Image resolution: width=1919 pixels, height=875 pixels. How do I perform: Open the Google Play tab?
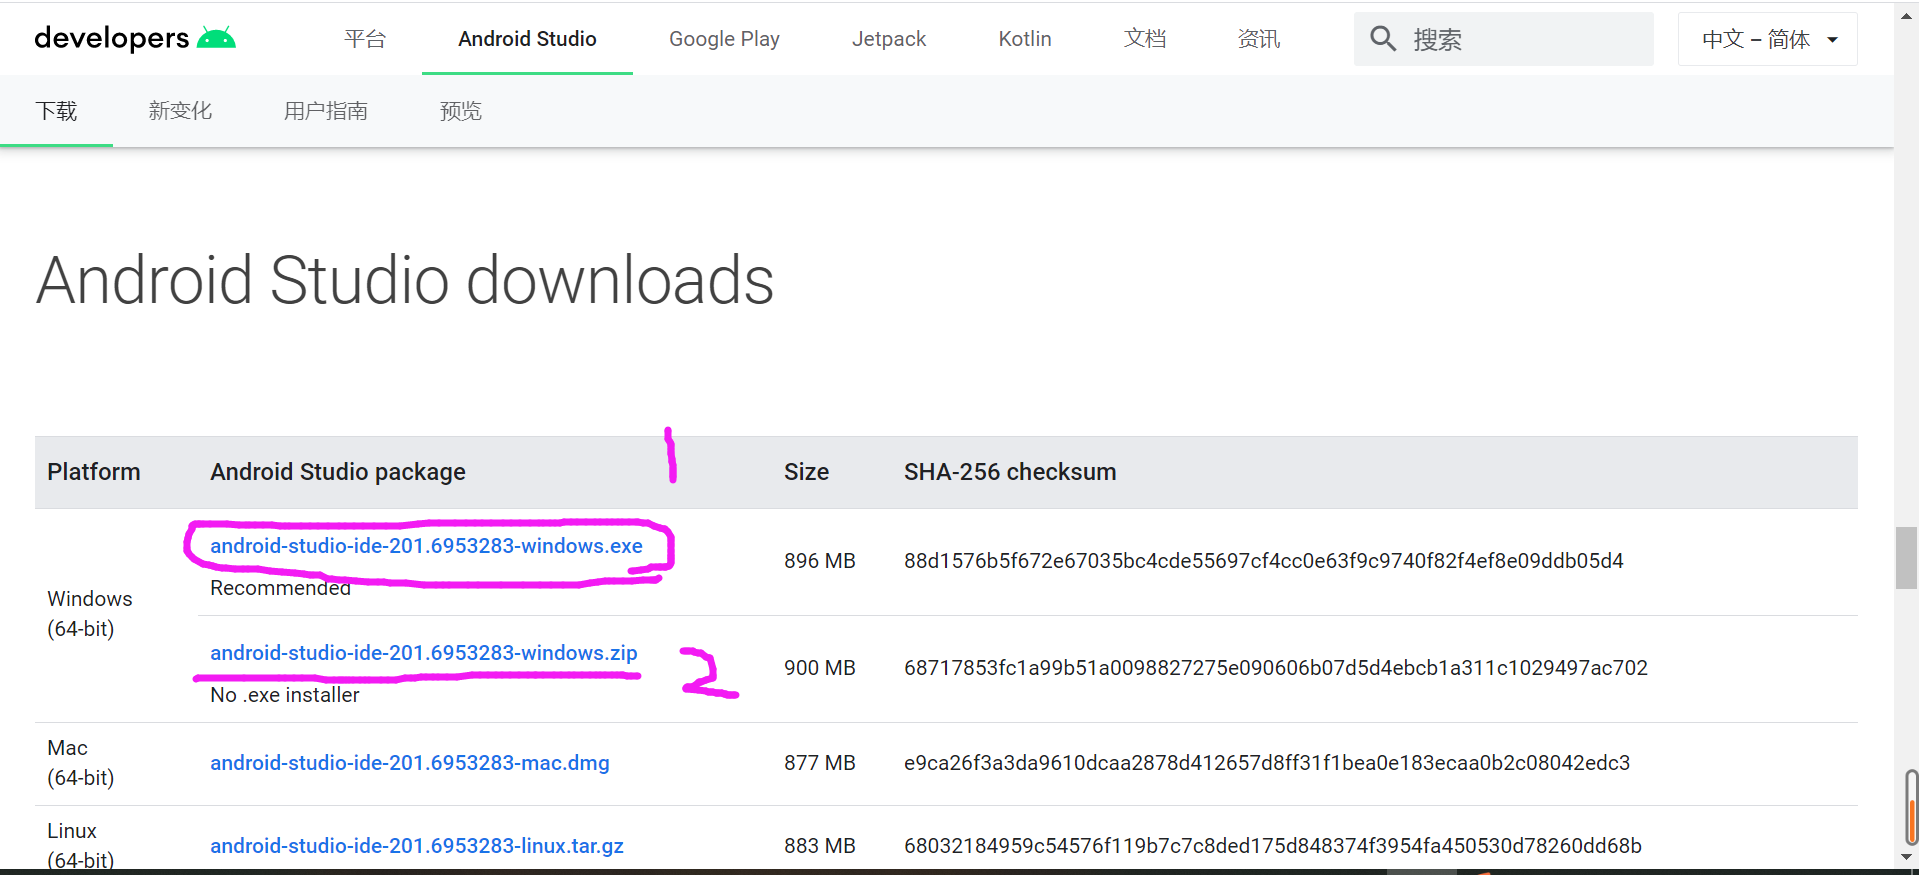pos(724,38)
